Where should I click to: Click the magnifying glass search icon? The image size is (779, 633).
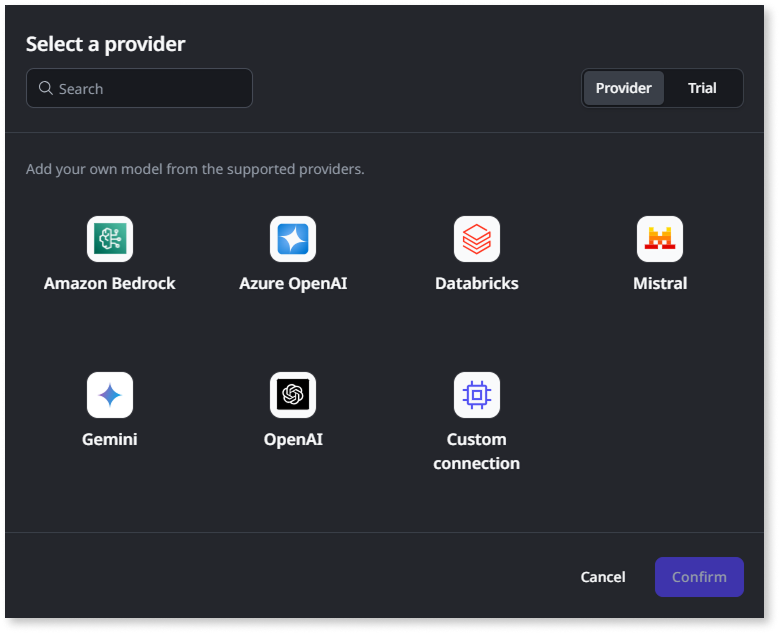point(46,88)
